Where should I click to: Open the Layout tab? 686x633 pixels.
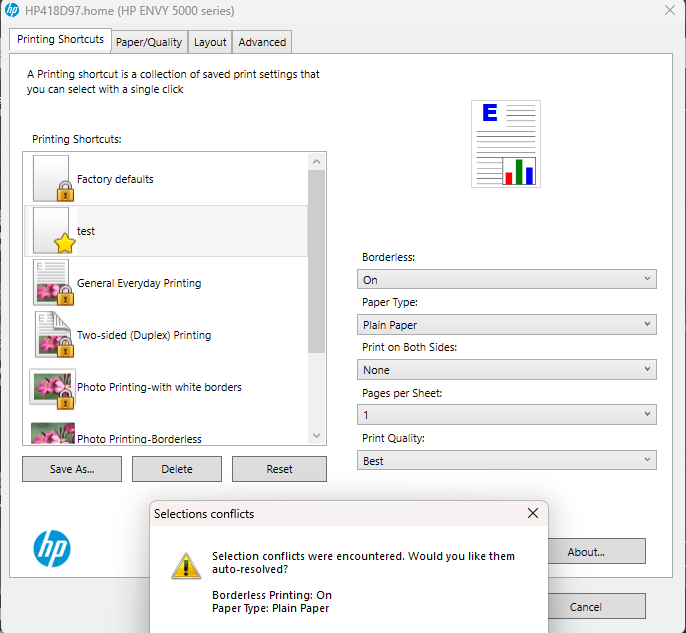[210, 42]
